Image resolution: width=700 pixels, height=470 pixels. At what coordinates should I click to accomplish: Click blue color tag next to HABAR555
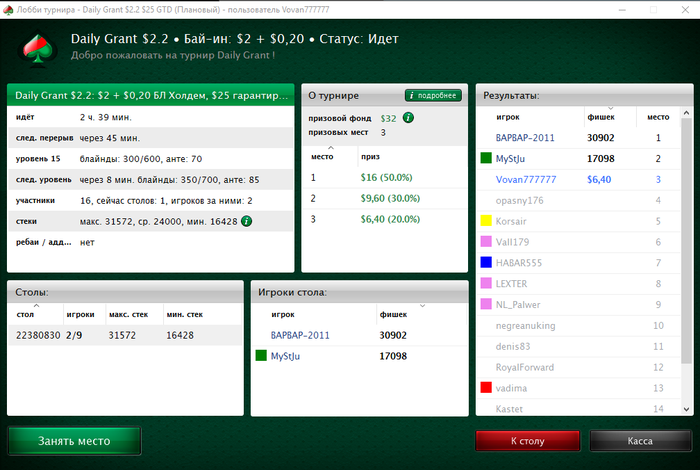[486, 262]
